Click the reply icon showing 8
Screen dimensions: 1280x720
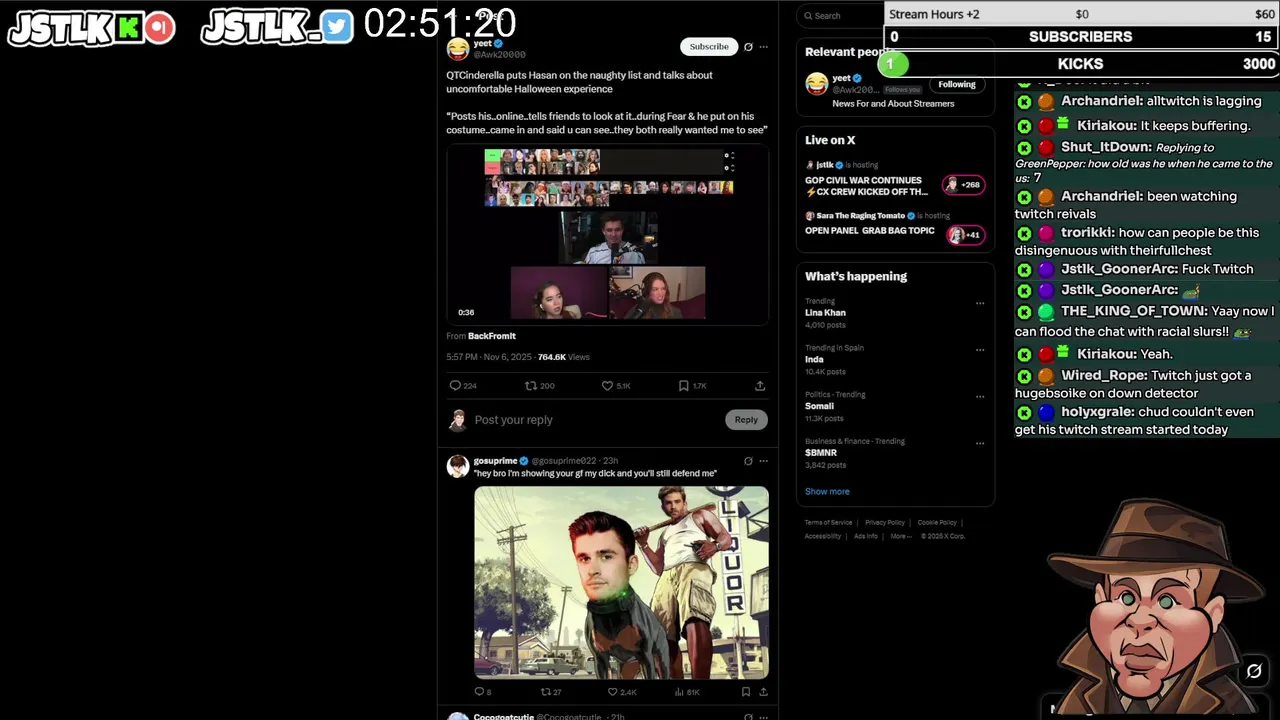point(479,692)
